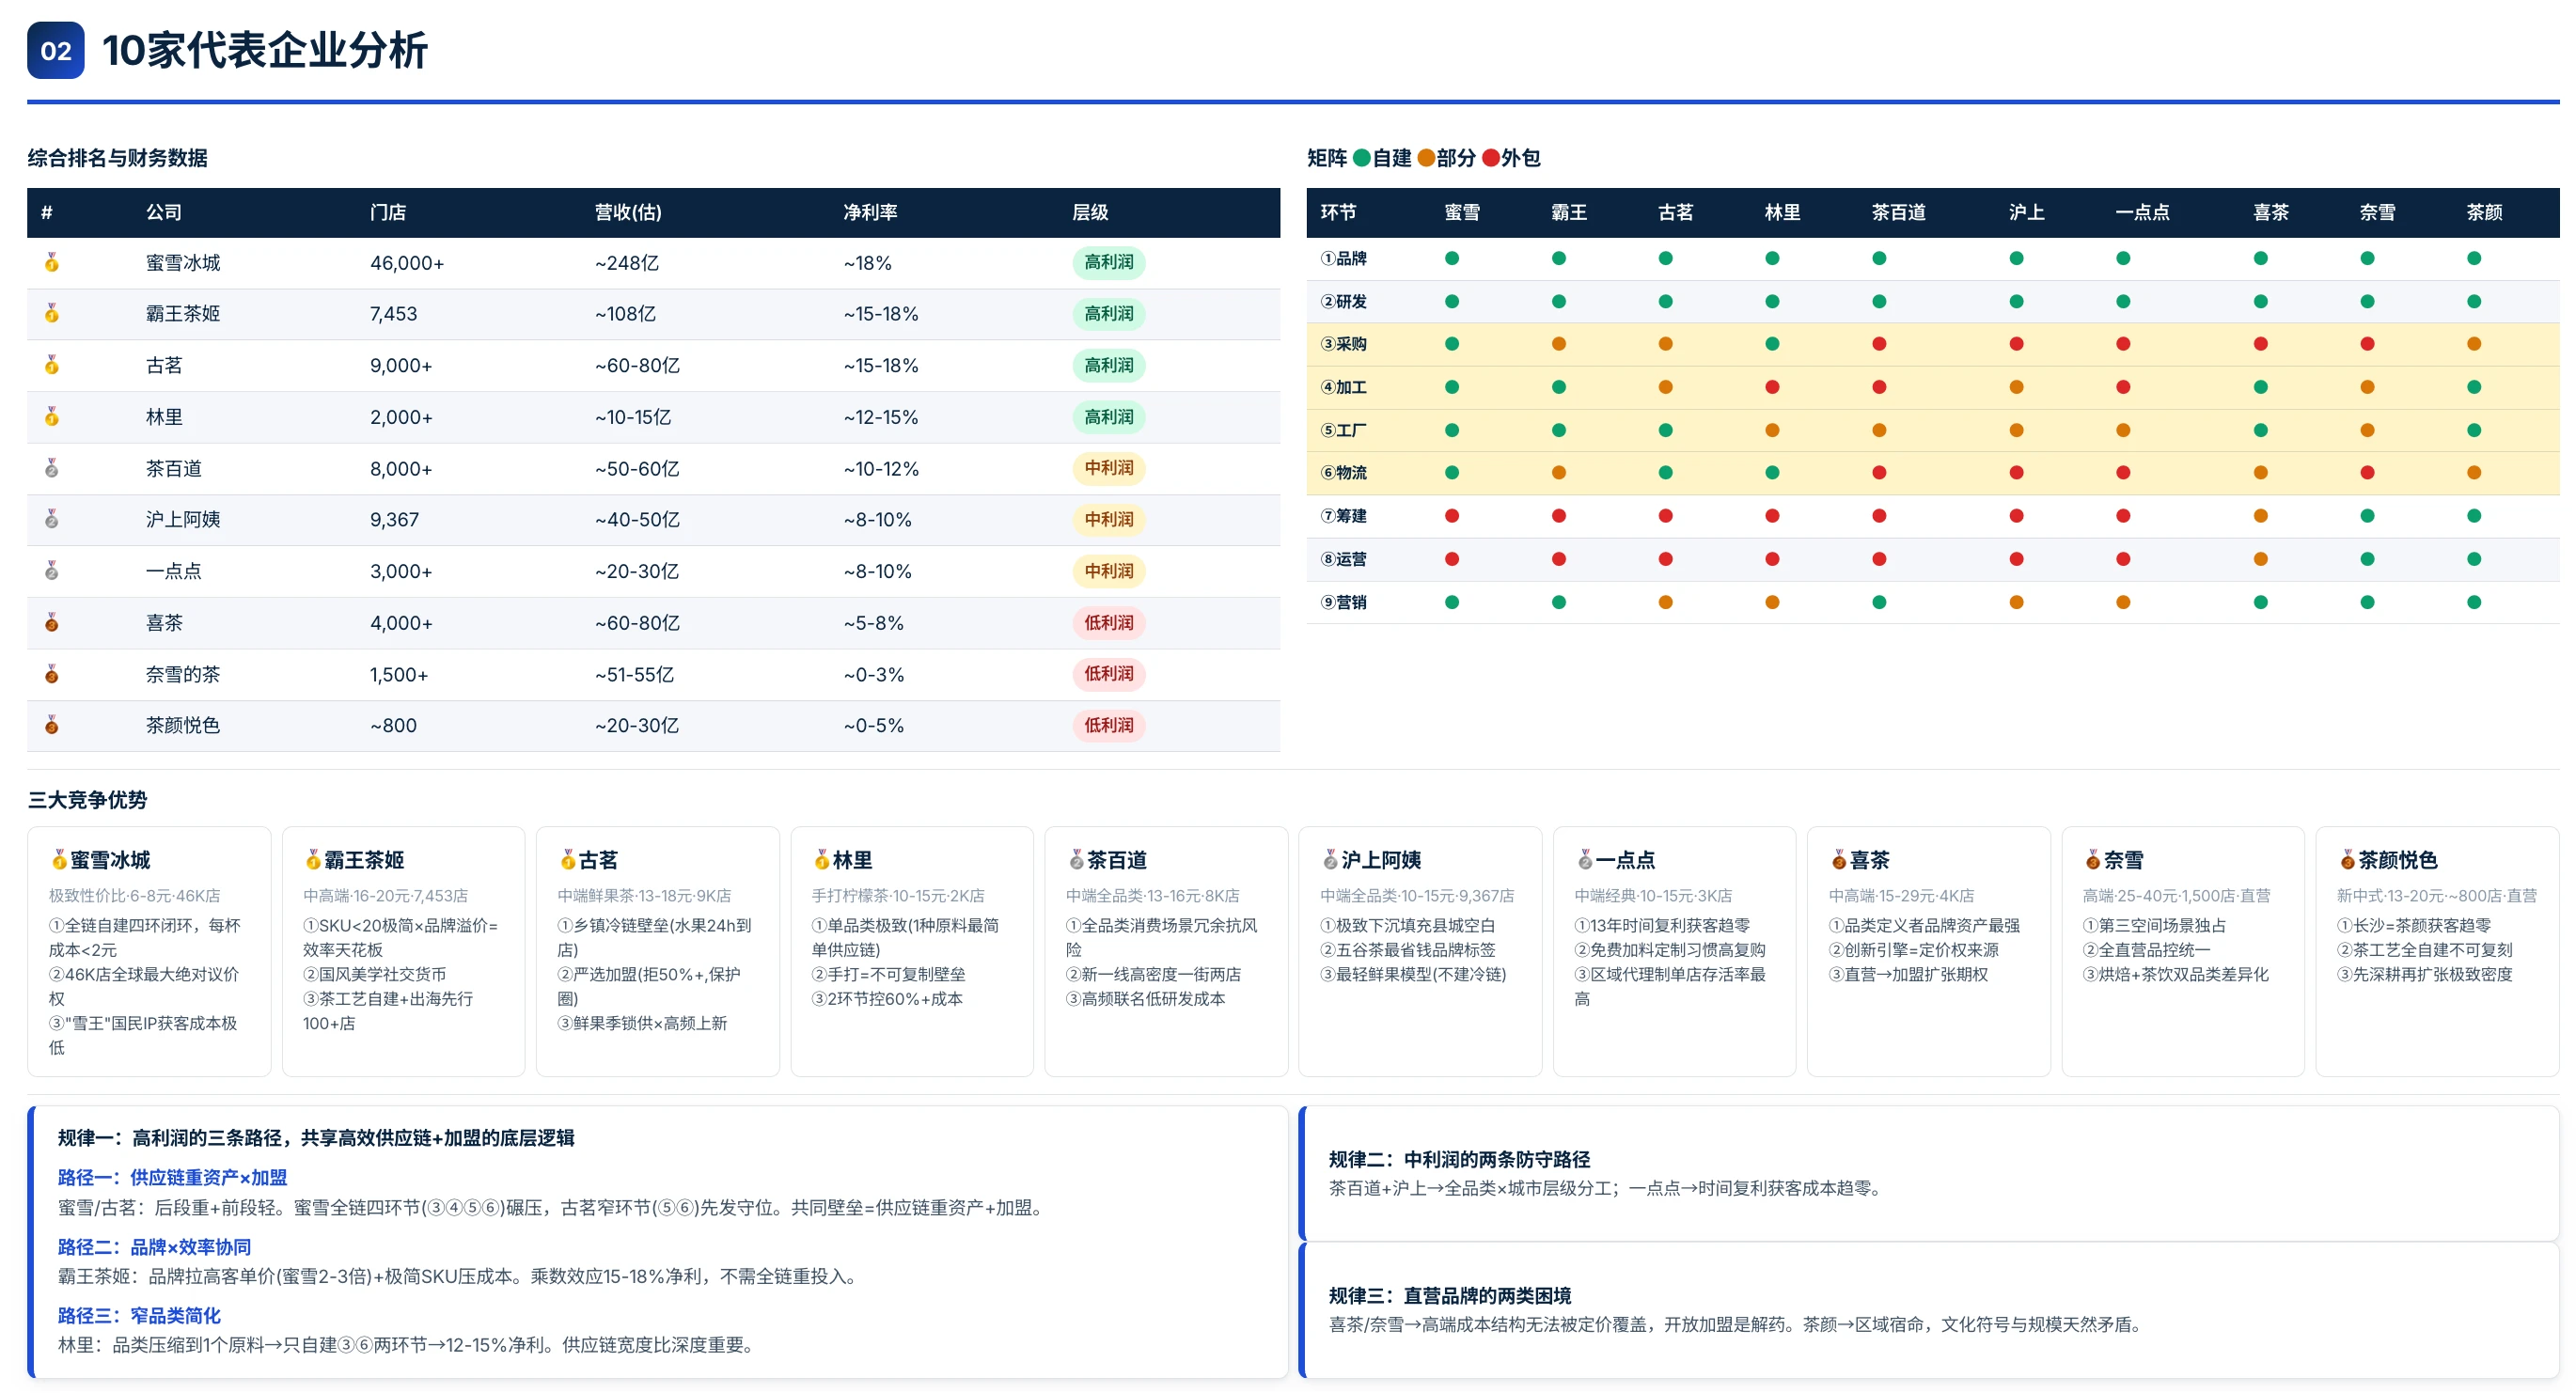The image size is (2576, 1393).
Task: Click the medal icon in the 蜜雪冰城 table row
Action: click(x=52, y=263)
